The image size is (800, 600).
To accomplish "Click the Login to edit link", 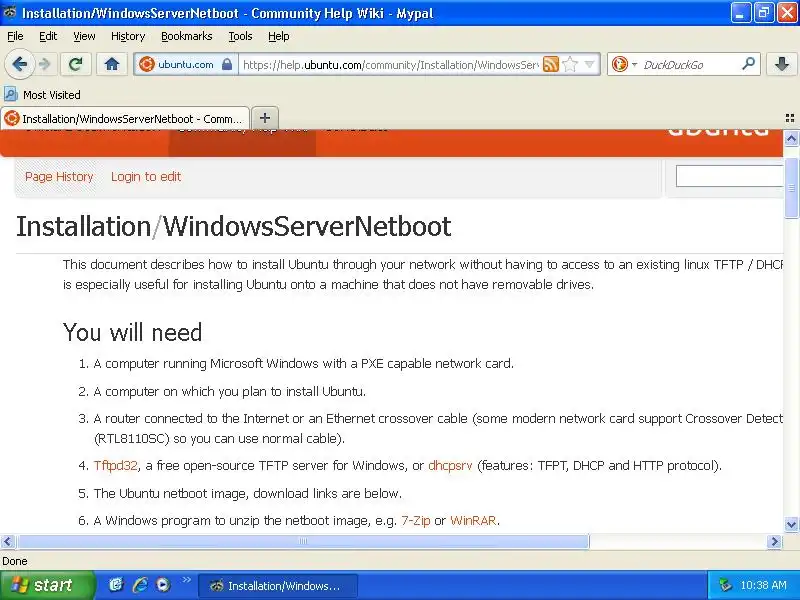I will [x=146, y=177].
